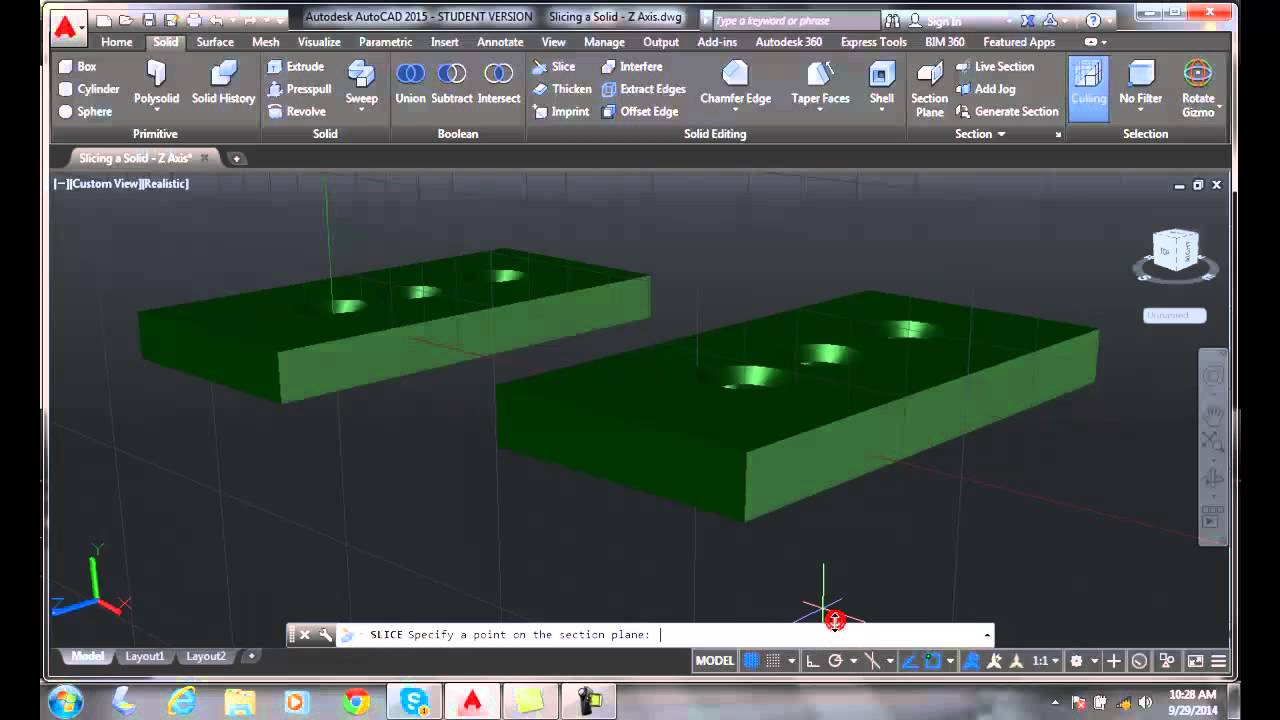The image size is (1280, 720).
Task: Toggle drawing grid display in status bar
Action: (x=751, y=661)
